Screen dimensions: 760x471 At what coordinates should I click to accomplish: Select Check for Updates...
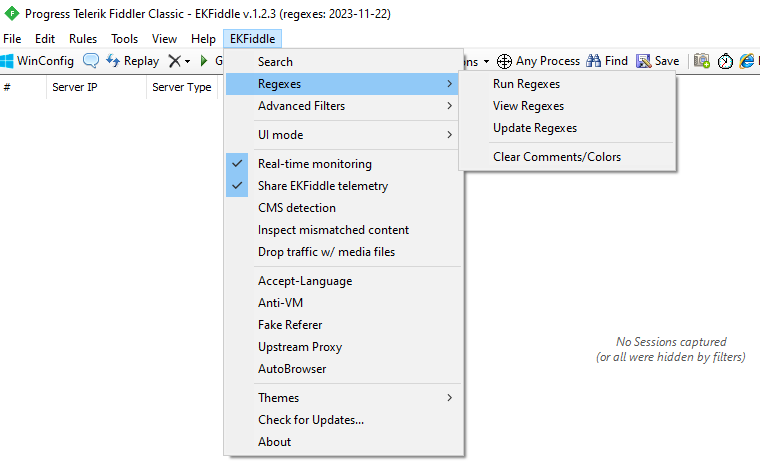click(343, 420)
